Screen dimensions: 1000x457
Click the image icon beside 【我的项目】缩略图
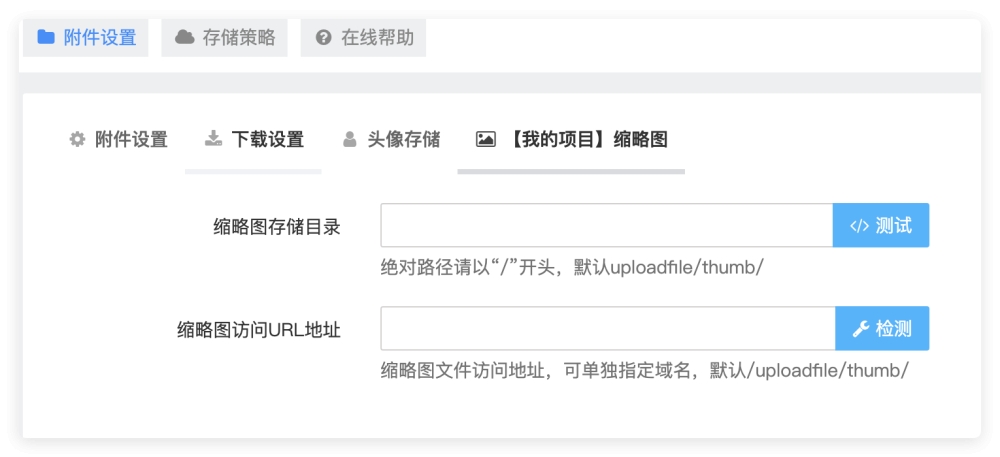point(486,139)
